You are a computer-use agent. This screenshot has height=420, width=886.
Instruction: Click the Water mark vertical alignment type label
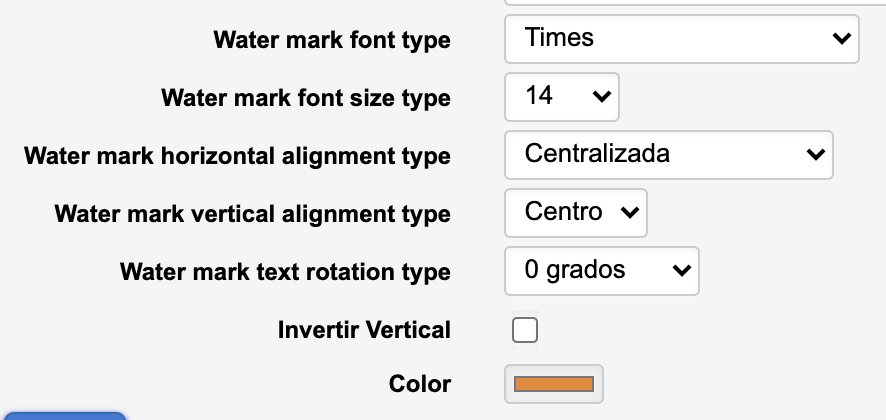(x=252, y=215)
